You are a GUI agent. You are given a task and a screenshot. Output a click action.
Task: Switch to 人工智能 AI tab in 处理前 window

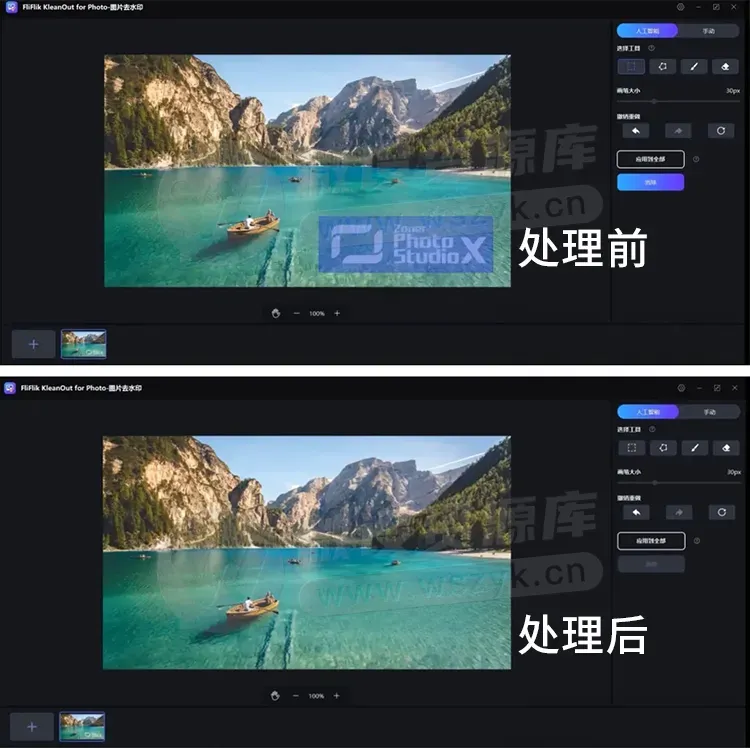pos(647,31)
